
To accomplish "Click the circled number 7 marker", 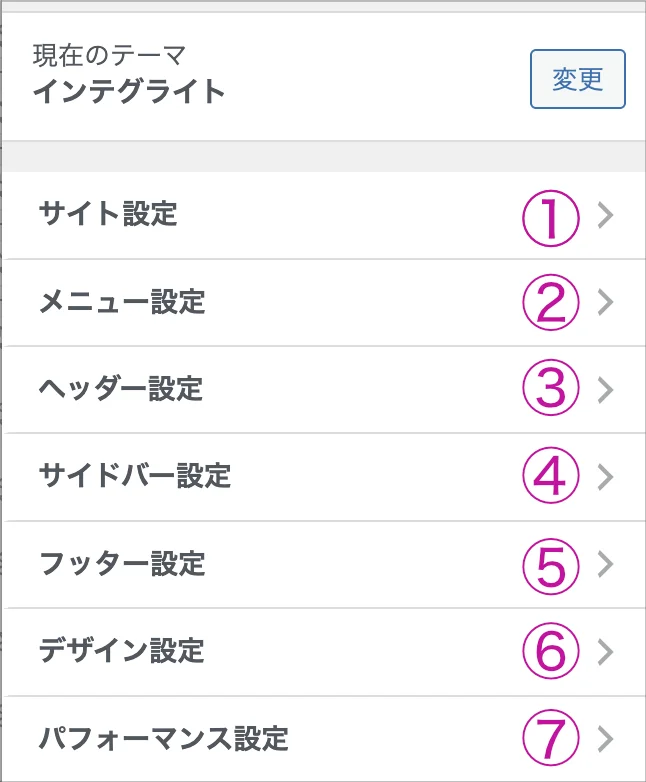I will coord(551,739).
